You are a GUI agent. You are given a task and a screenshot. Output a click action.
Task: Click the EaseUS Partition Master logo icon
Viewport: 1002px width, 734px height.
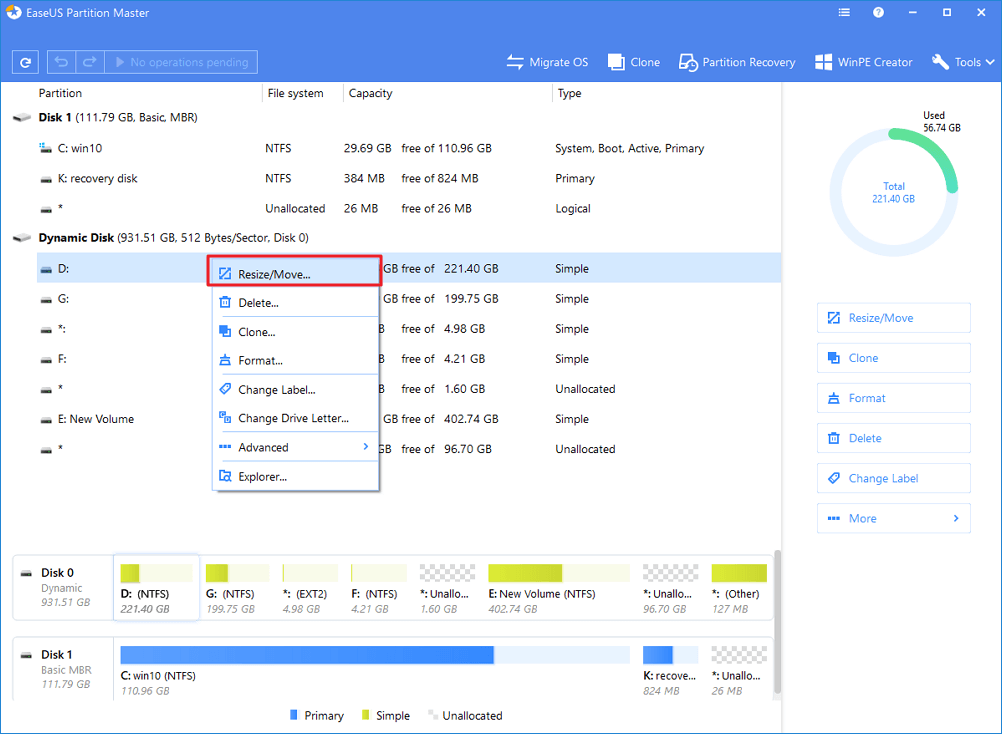[13, 12]
